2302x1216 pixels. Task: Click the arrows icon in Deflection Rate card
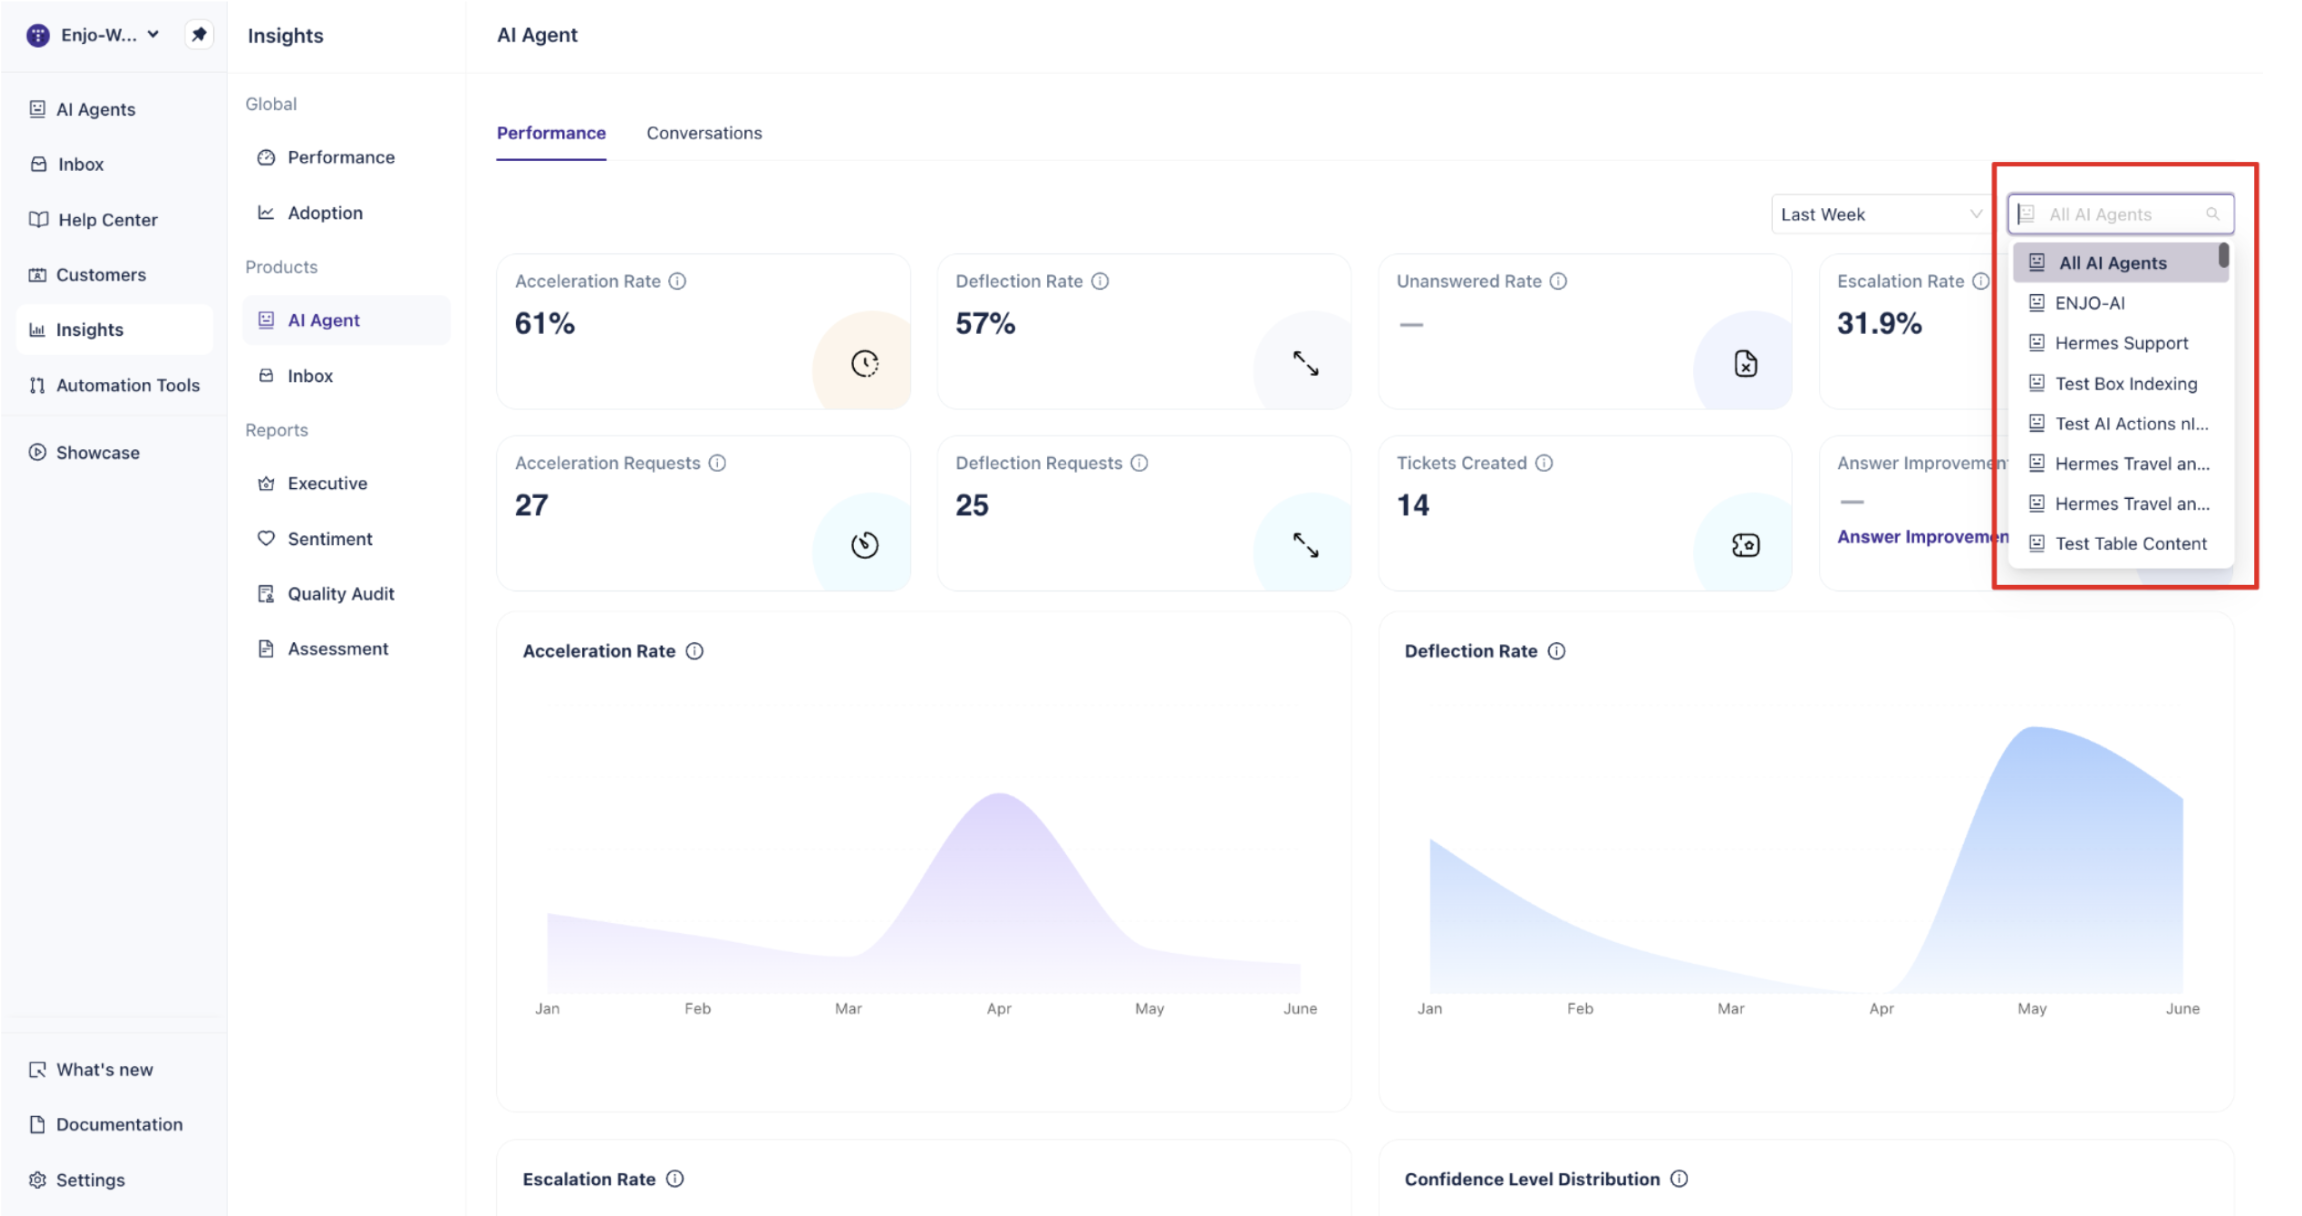click(1305, 363)
